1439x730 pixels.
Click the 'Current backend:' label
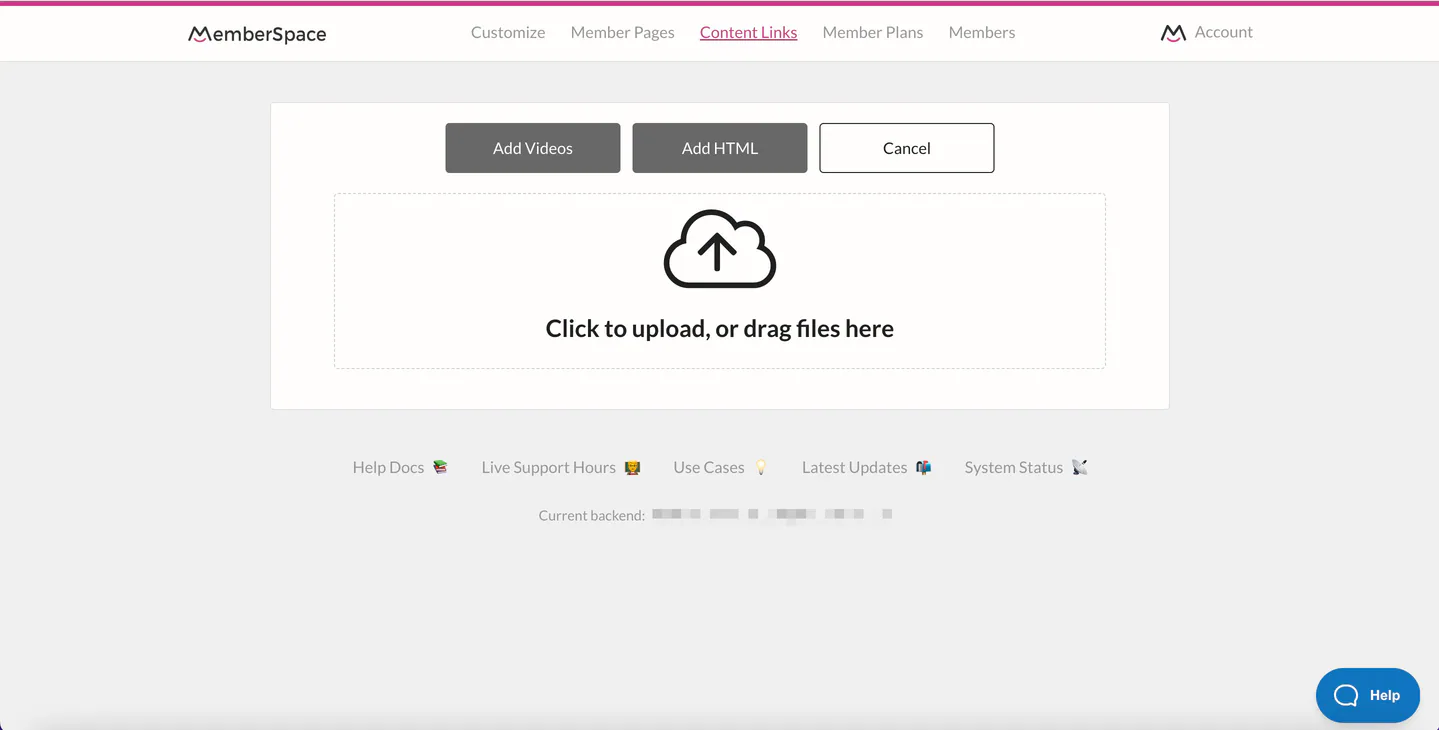click(592, 515)
